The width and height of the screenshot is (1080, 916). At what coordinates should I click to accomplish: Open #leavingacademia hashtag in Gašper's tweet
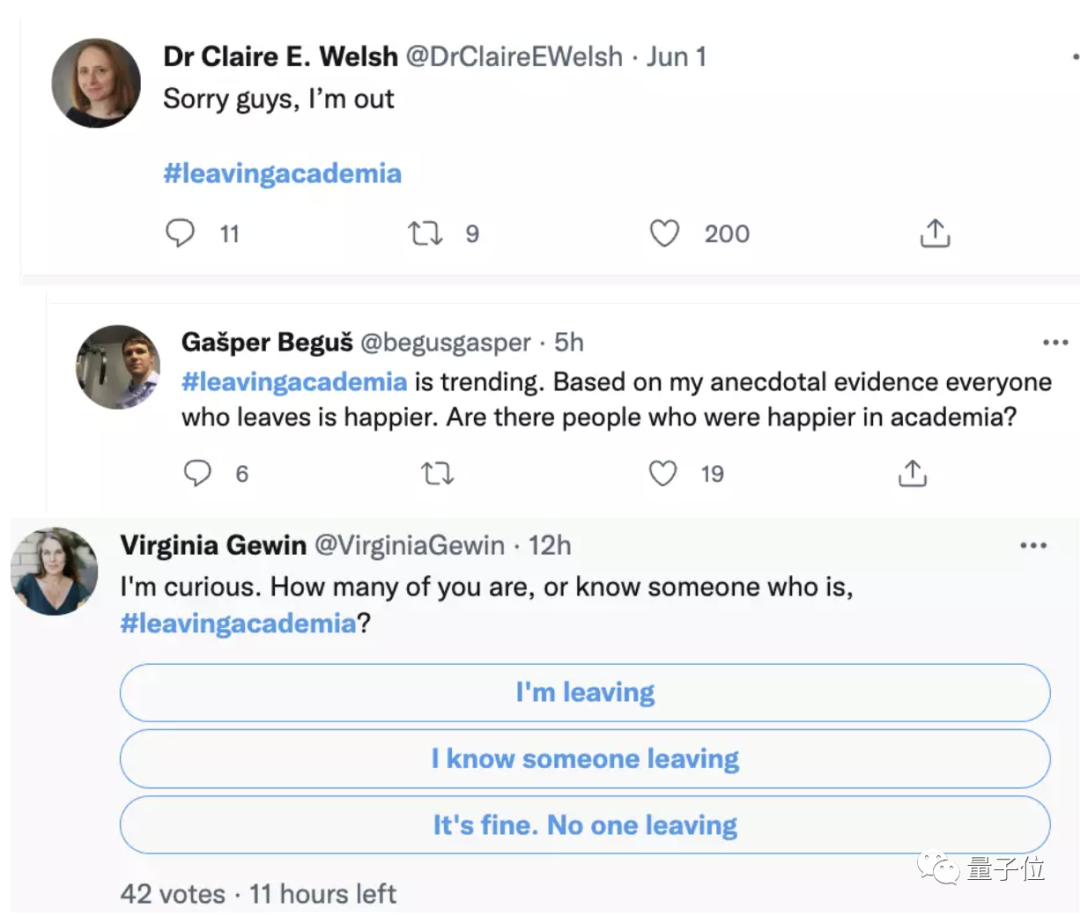pyautogui.click(x=294, y=382)
